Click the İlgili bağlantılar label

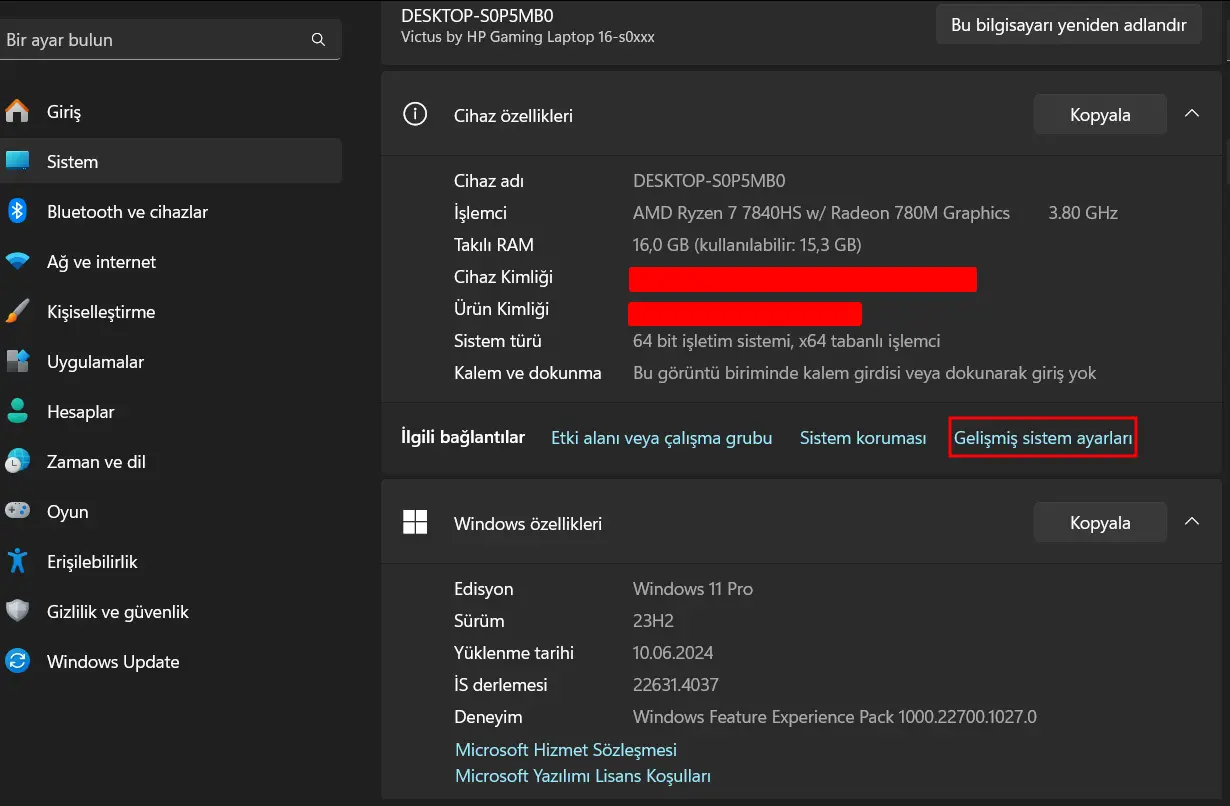coord(463,437)
